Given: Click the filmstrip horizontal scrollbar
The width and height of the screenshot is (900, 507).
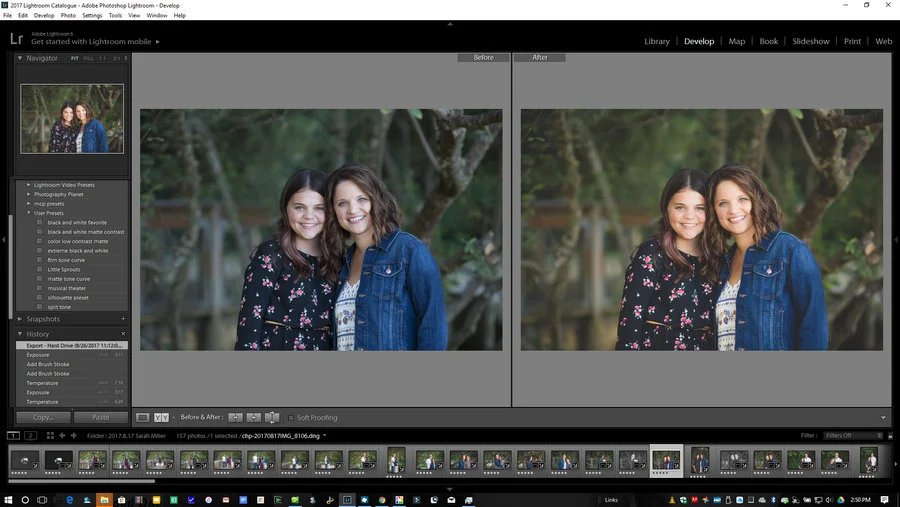Looking at the screenshot, I should (81, 481).
